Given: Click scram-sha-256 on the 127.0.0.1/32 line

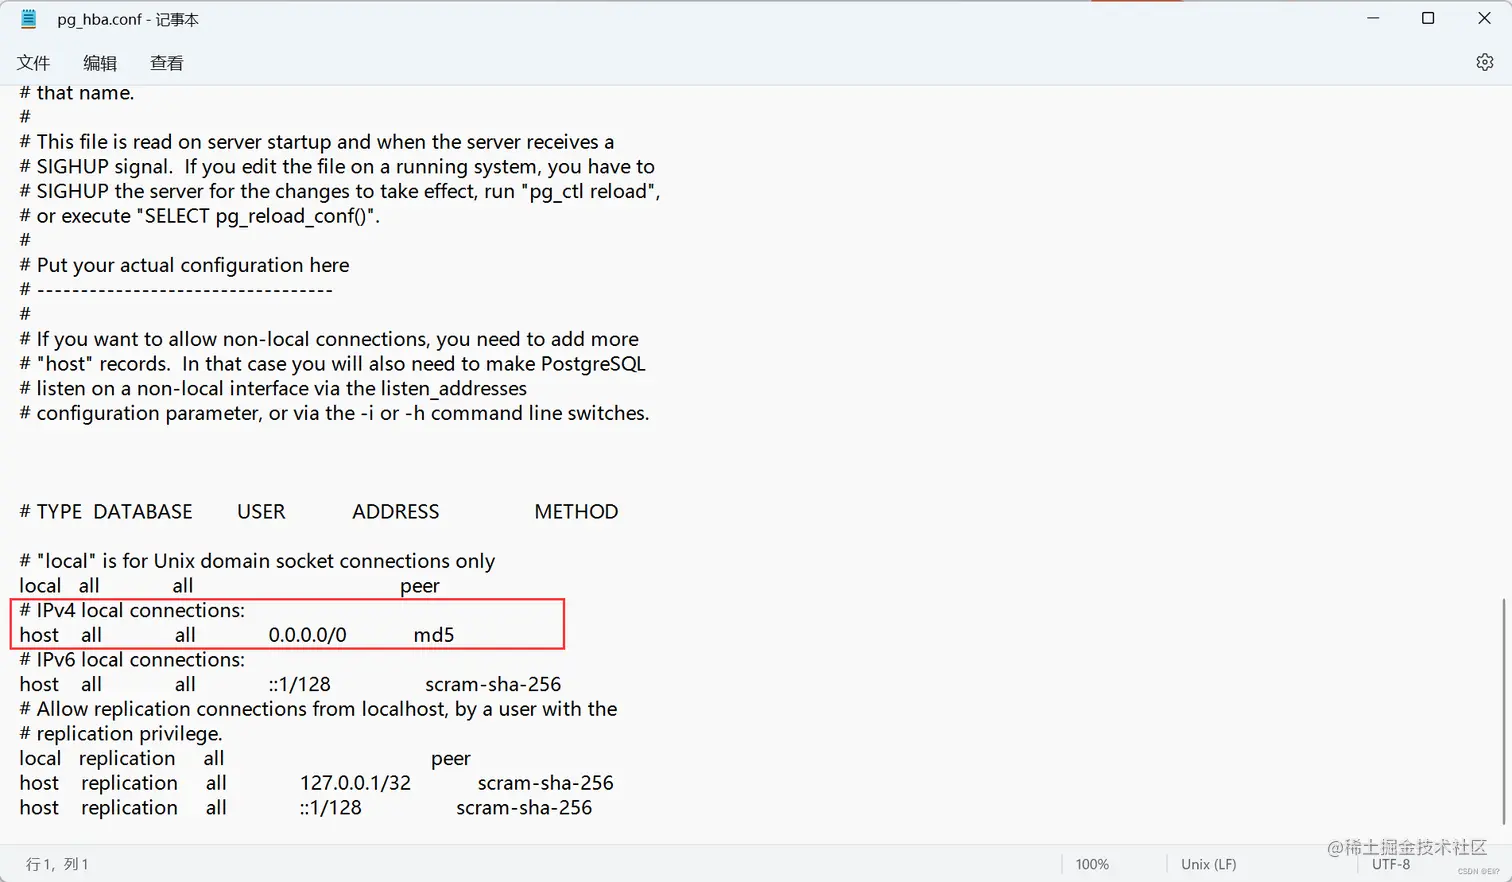Looking at the screenshot, I should pos(546,783).
